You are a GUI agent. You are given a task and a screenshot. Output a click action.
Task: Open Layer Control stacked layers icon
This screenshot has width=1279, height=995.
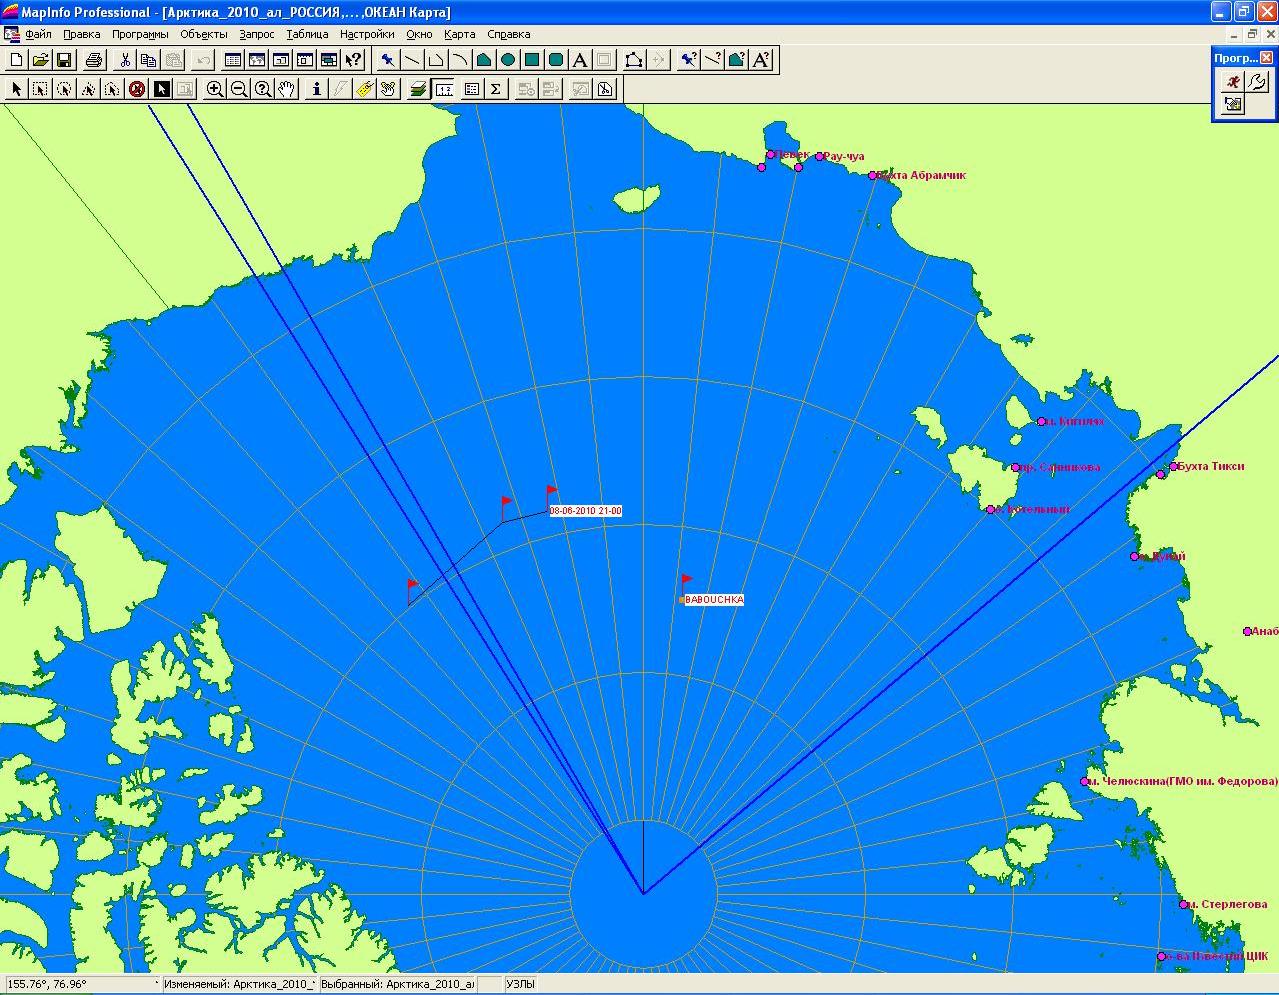pos(418,89)
